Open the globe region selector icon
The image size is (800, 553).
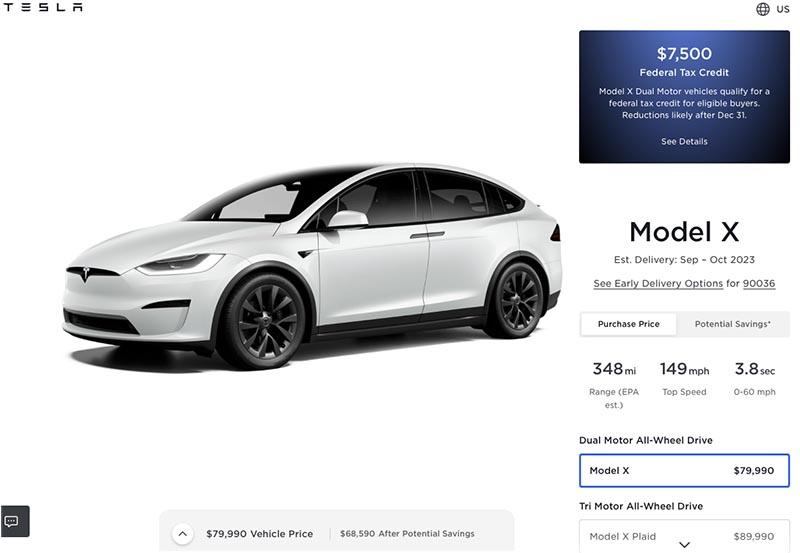763,9
